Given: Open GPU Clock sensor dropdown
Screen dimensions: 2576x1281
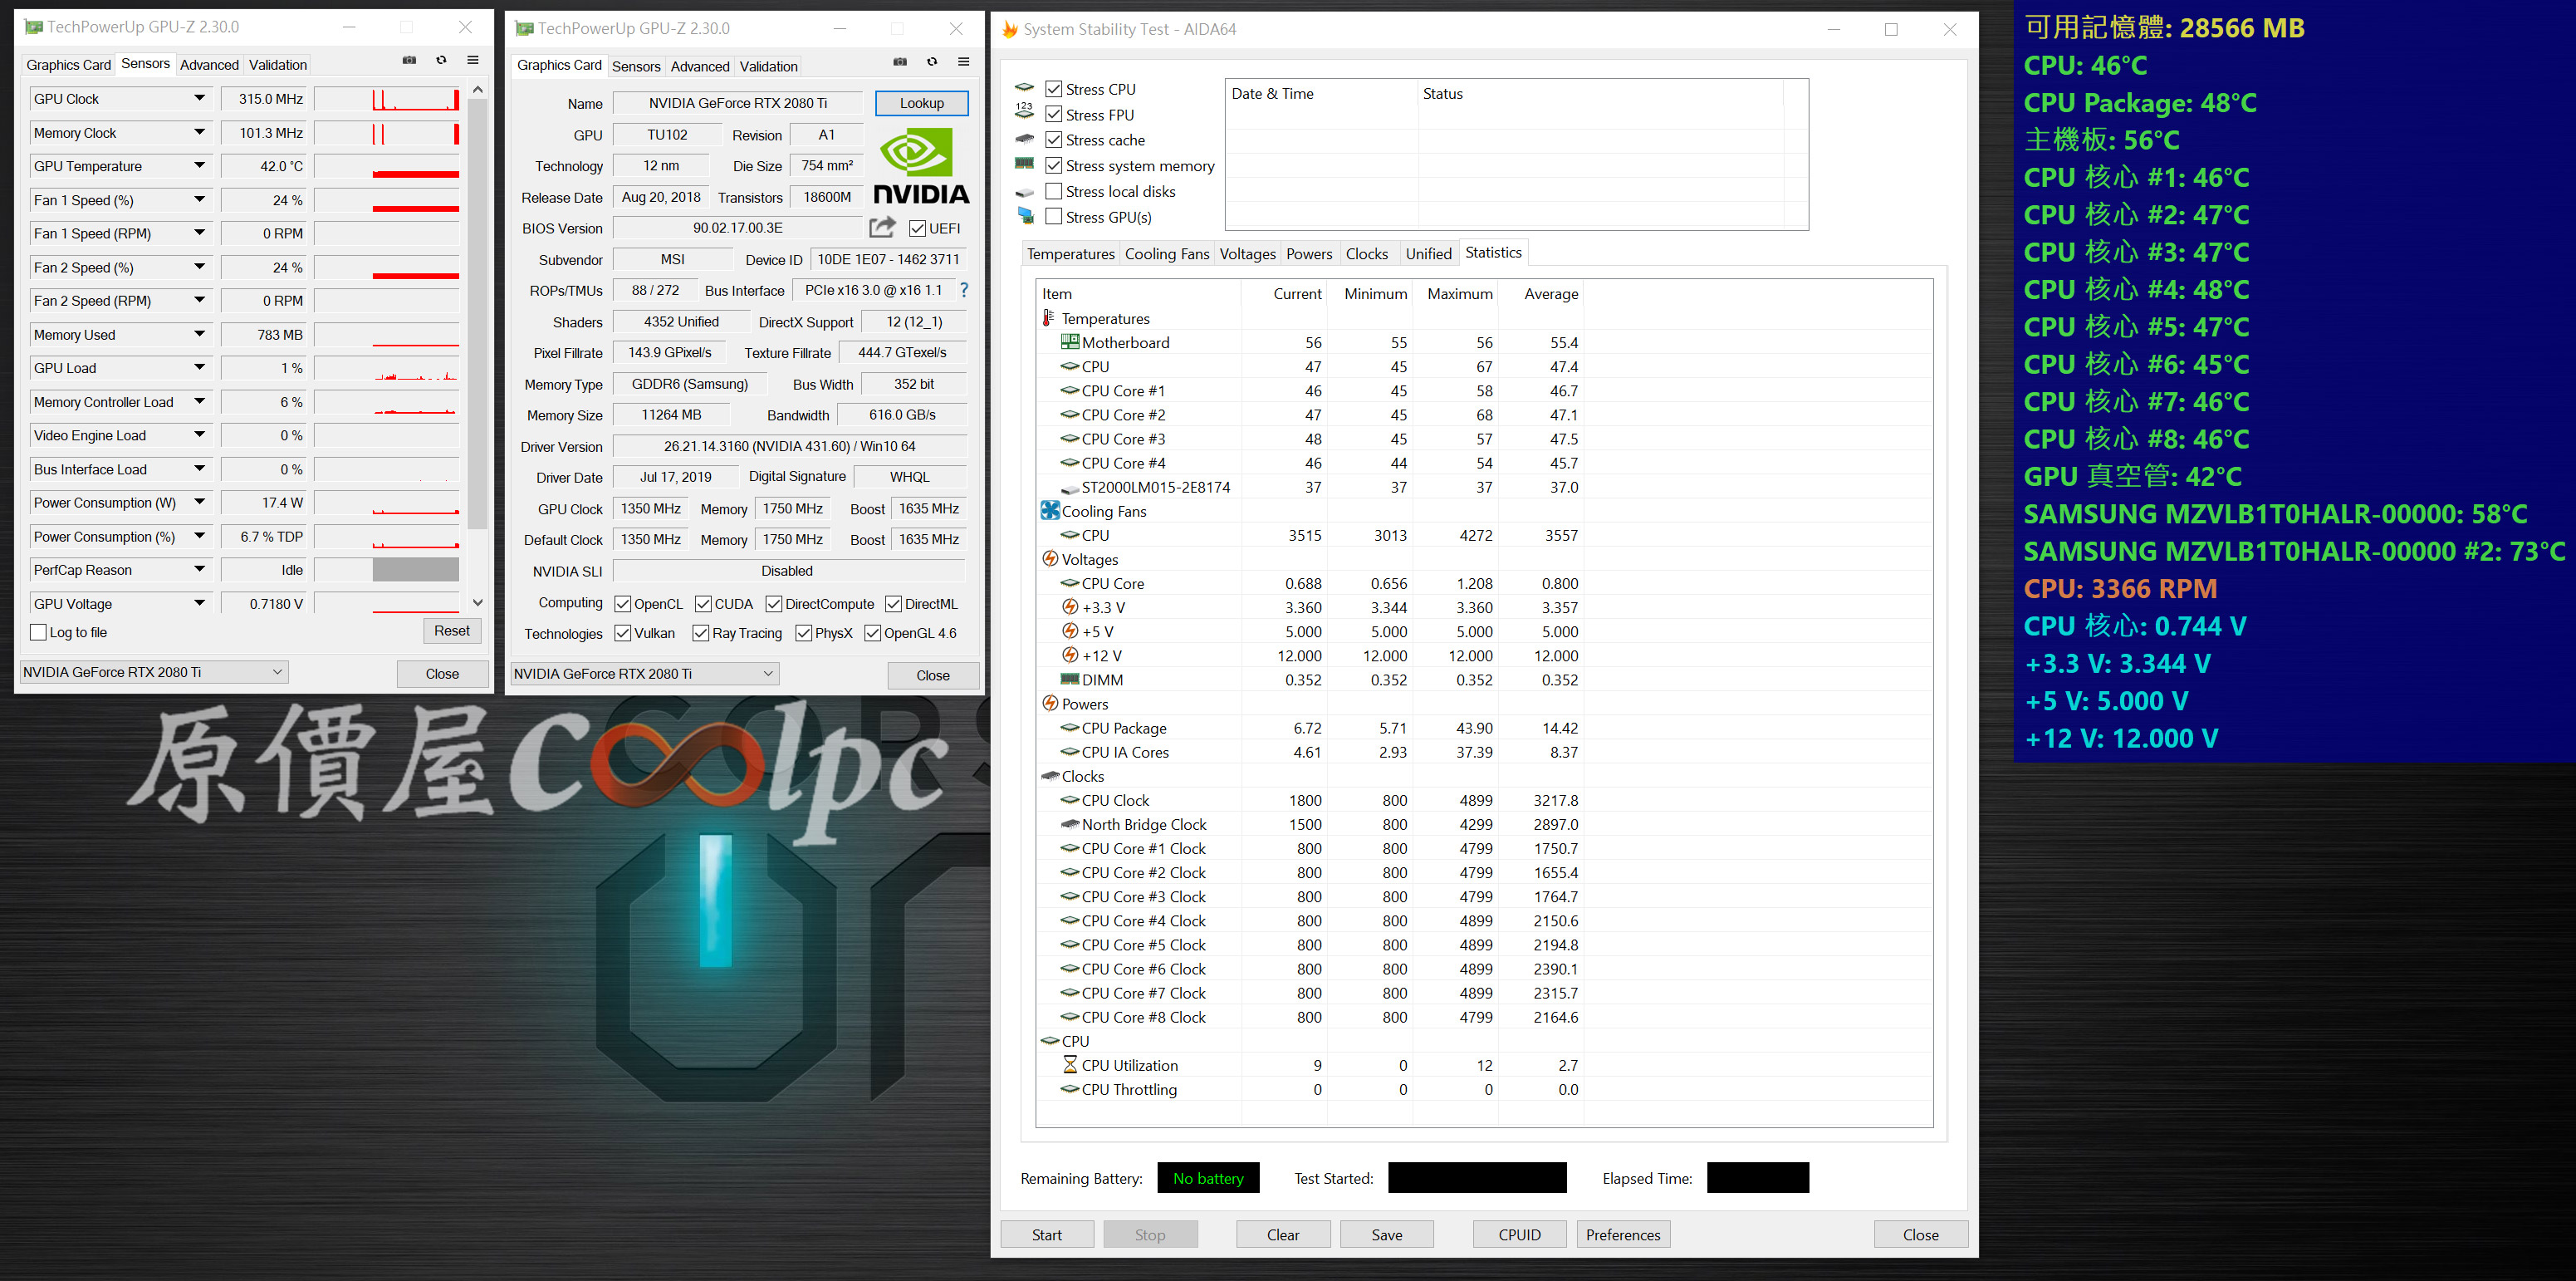Looking at the screenshot, I should point(199,98).
